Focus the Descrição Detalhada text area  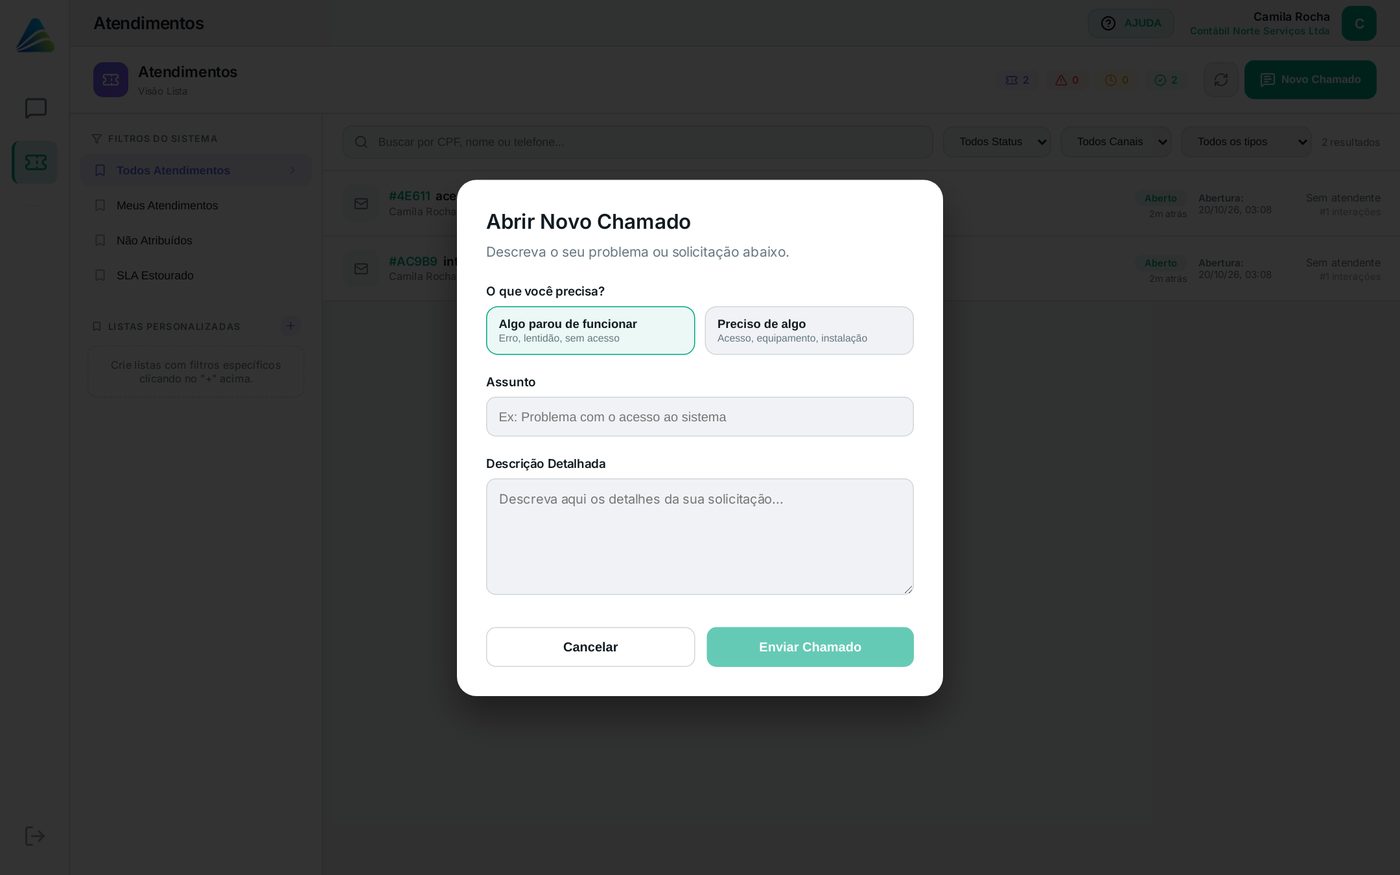[x=700, y=537]
